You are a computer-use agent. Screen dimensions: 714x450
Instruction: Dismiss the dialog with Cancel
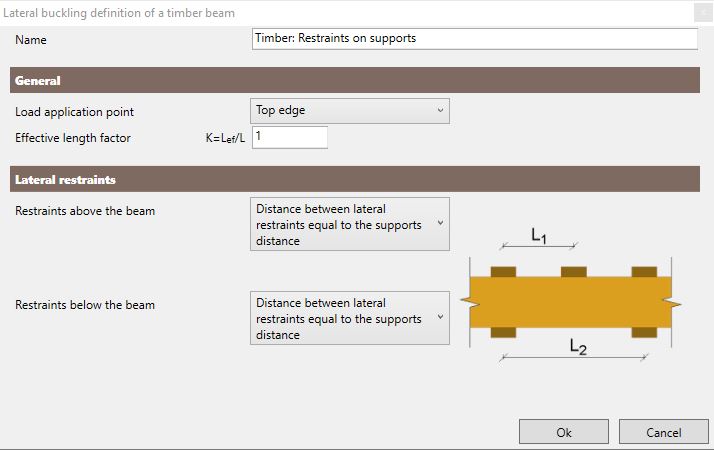tap(663, 432)
